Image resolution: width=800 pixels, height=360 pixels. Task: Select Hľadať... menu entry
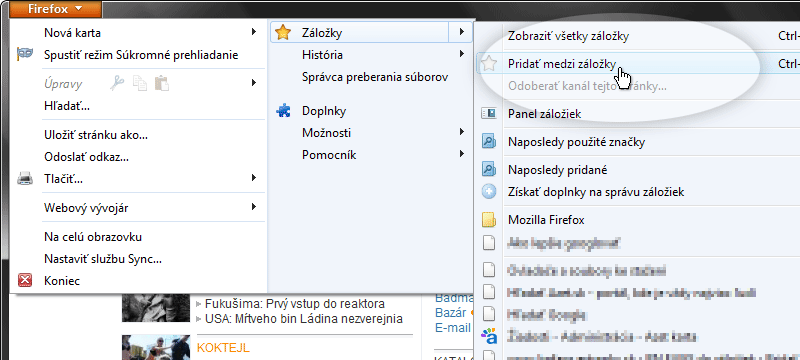67,107
